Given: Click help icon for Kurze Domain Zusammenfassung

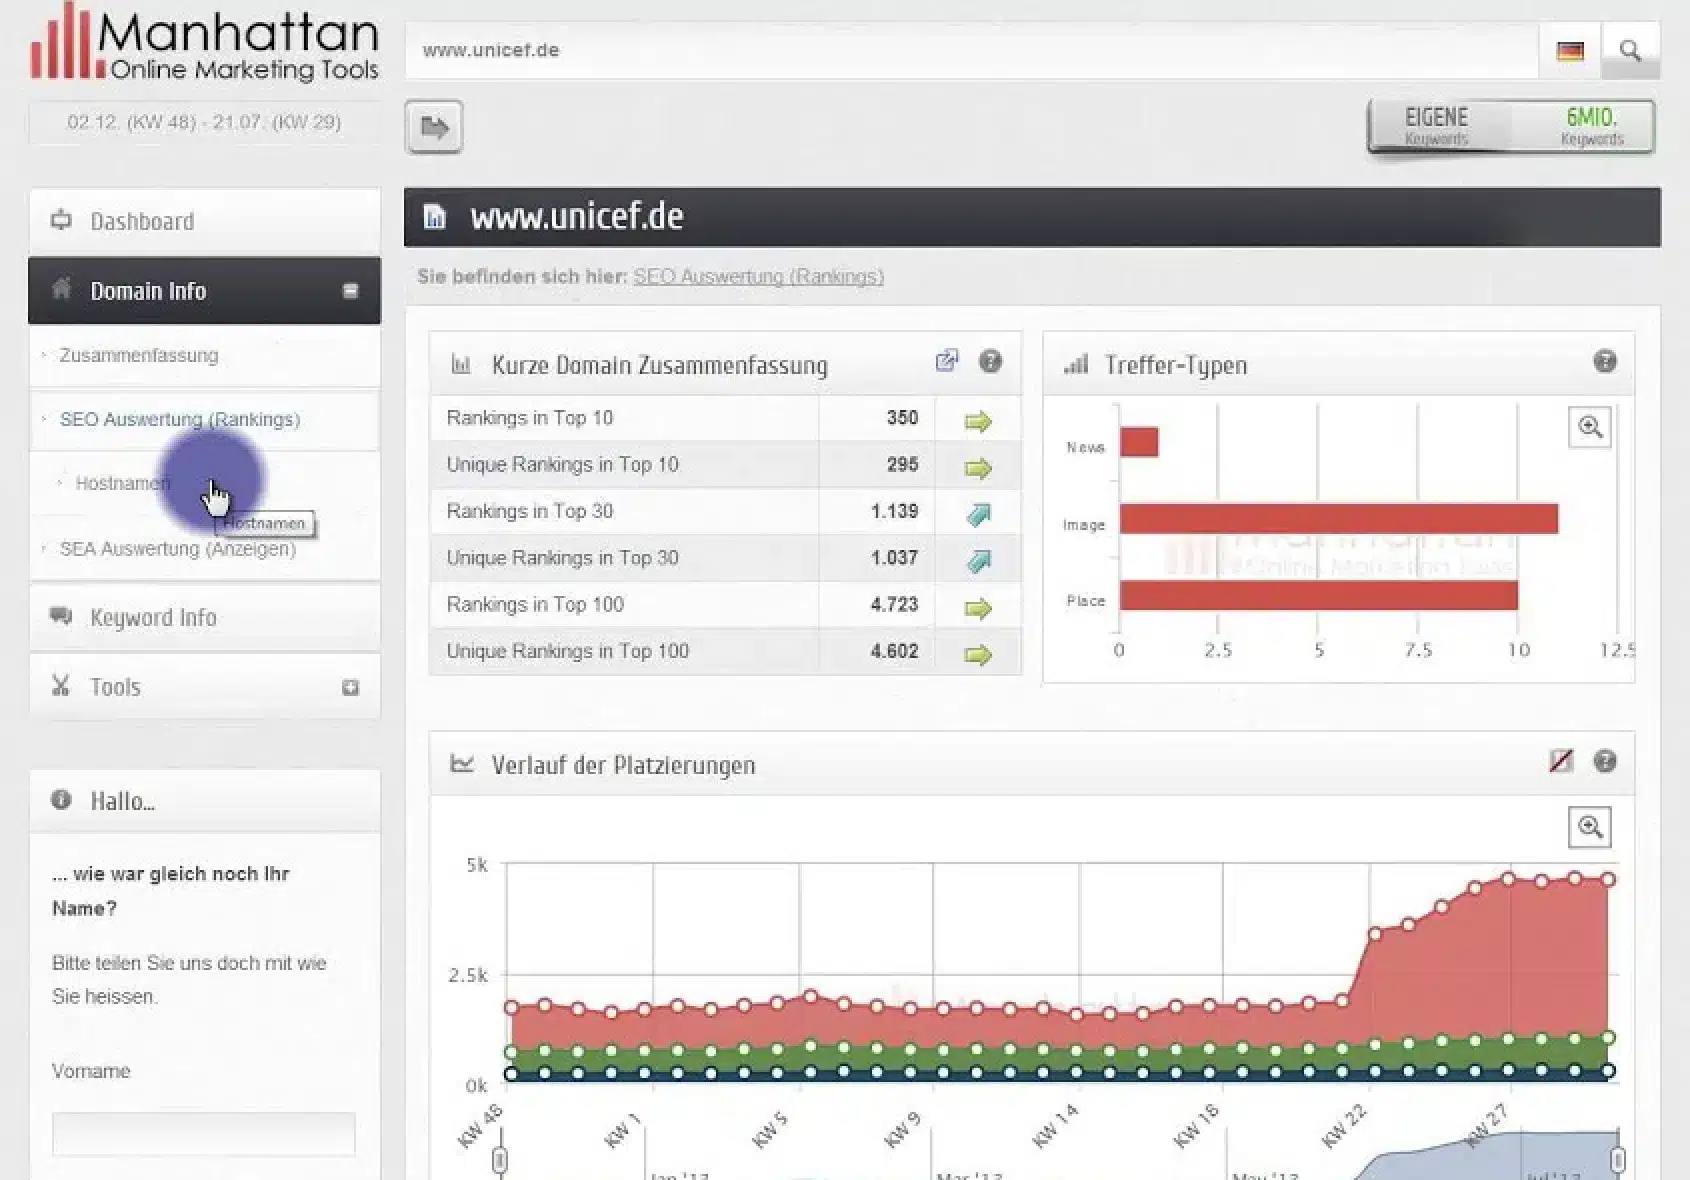Looking at the screenshot, I should point(990,362).
